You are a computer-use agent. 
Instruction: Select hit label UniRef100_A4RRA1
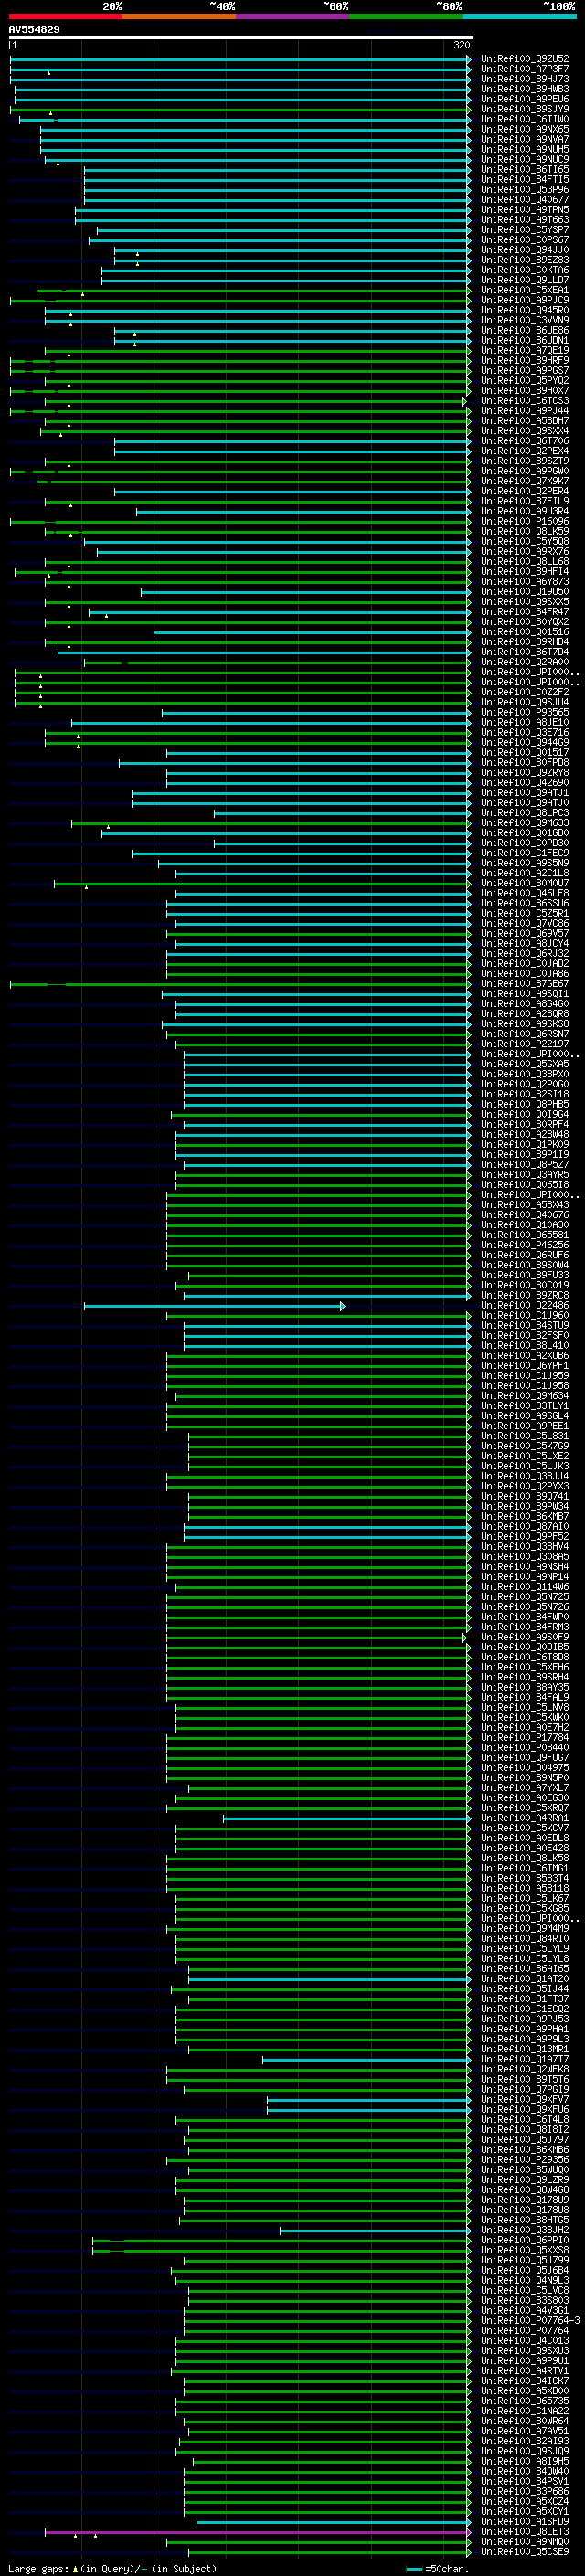(525, 1818)
